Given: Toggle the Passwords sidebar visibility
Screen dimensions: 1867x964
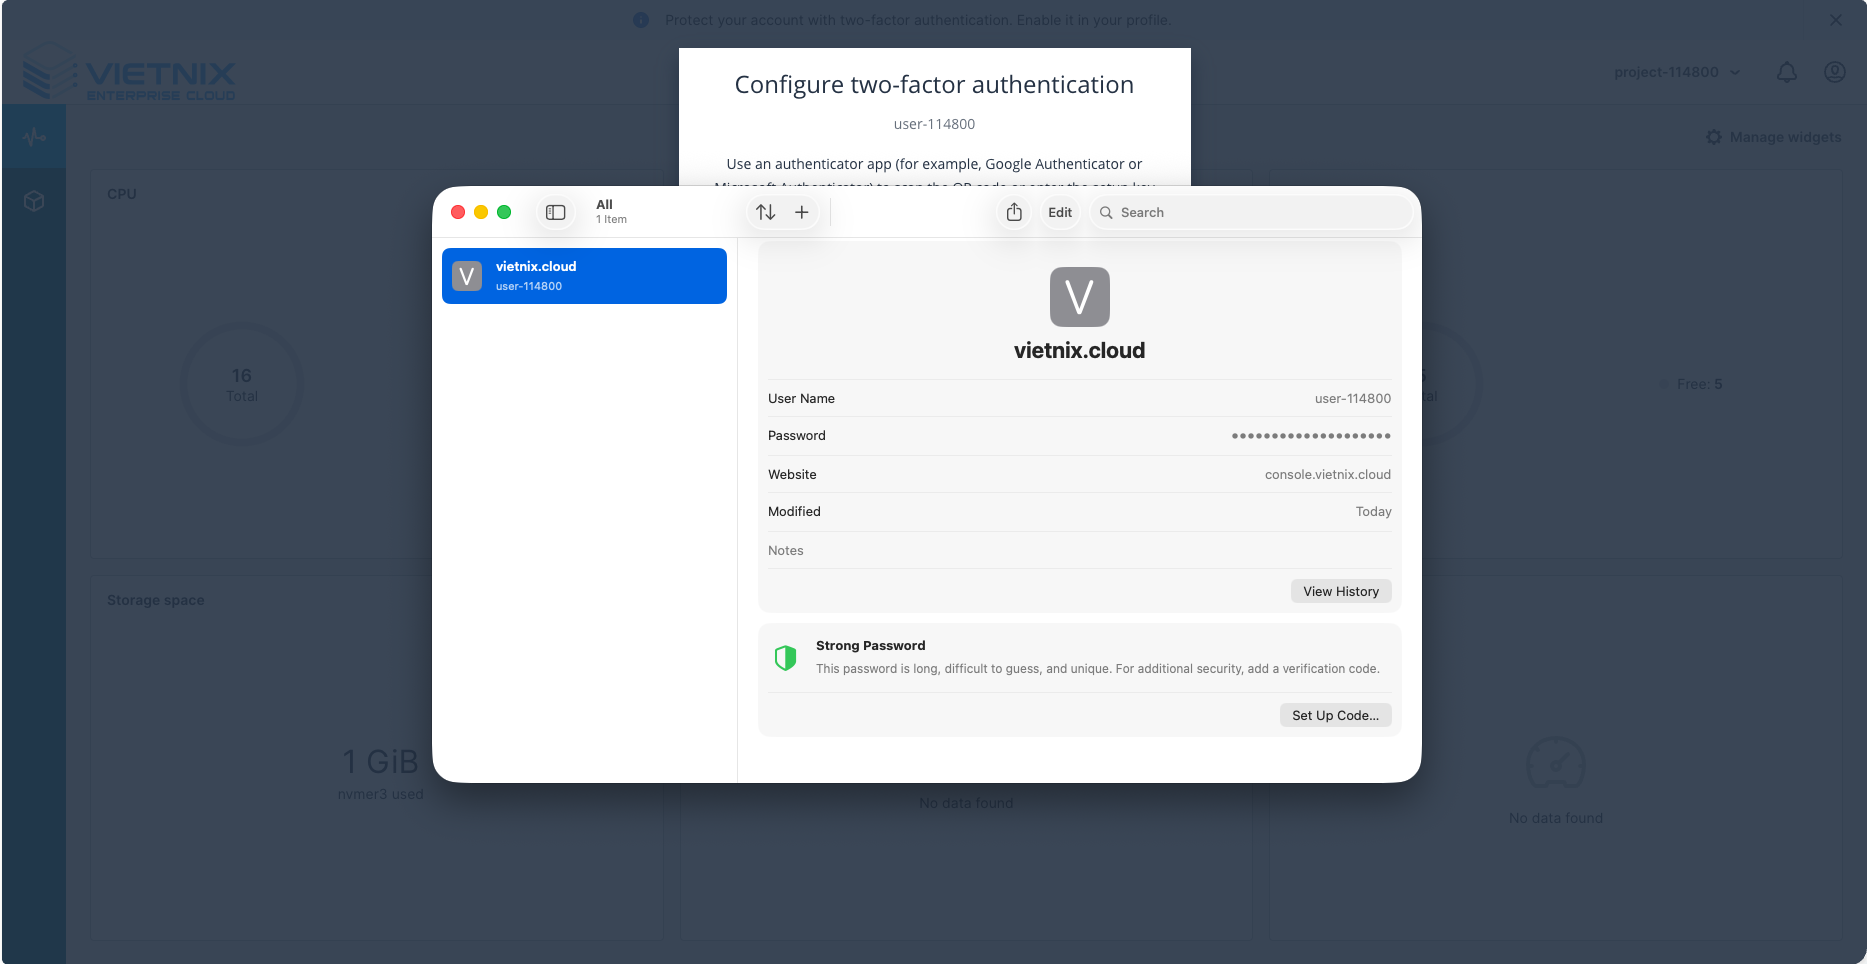Looking at the screenshot, I should [x=556, y=212].
